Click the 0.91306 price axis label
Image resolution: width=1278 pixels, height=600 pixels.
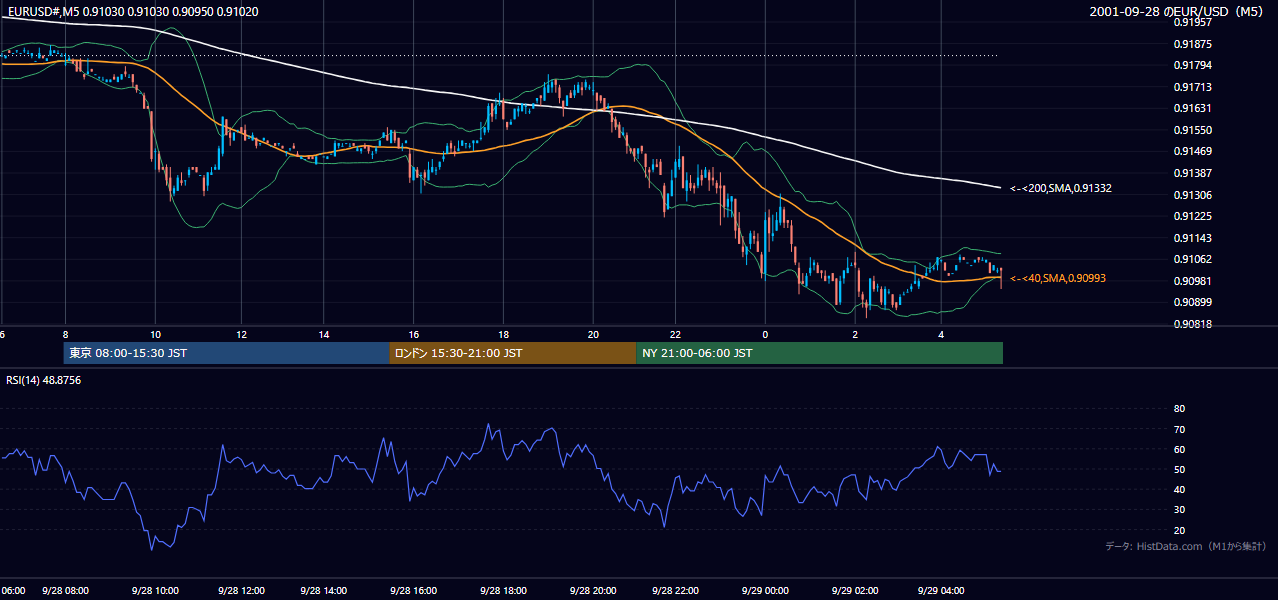[1192, 195]
